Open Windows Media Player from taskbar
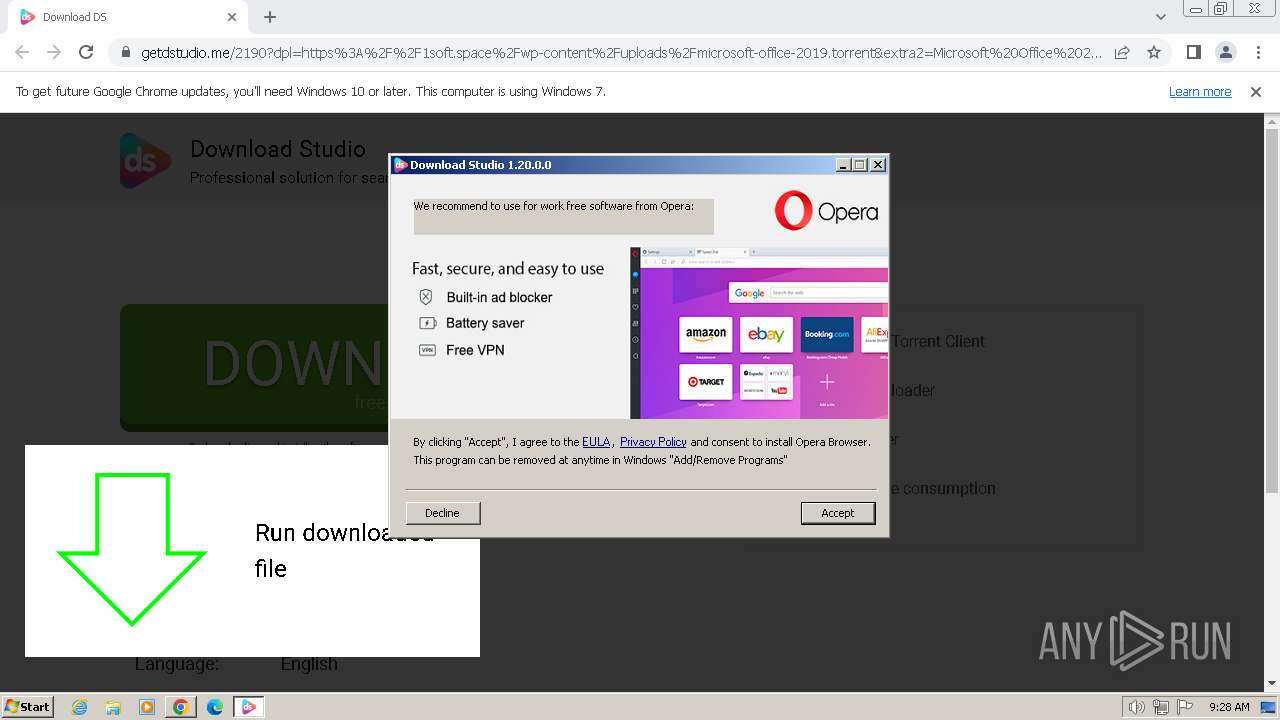 147,707
